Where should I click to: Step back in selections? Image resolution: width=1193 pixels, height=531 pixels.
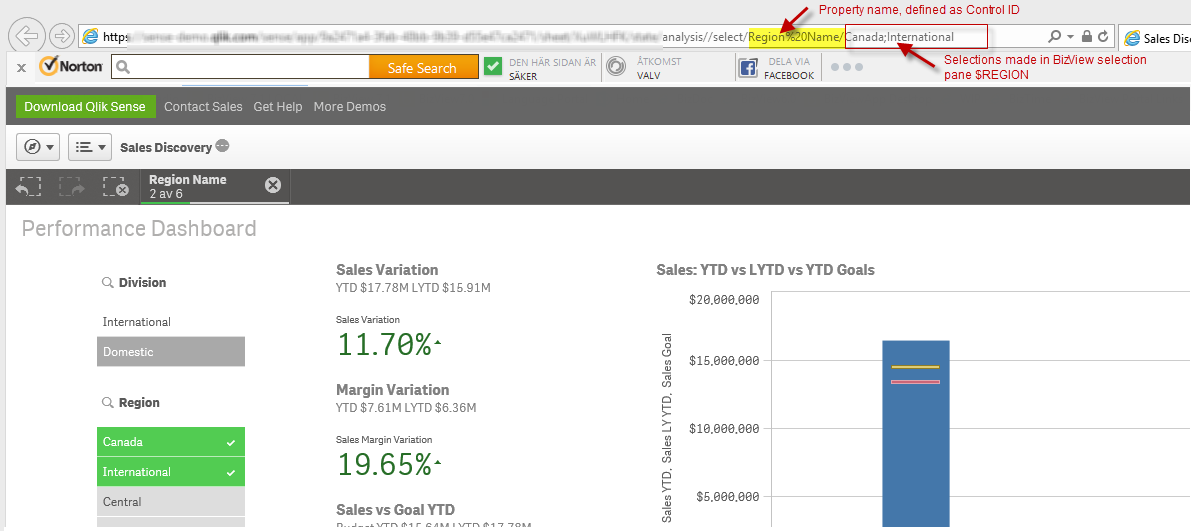click(x=29, y=186)
